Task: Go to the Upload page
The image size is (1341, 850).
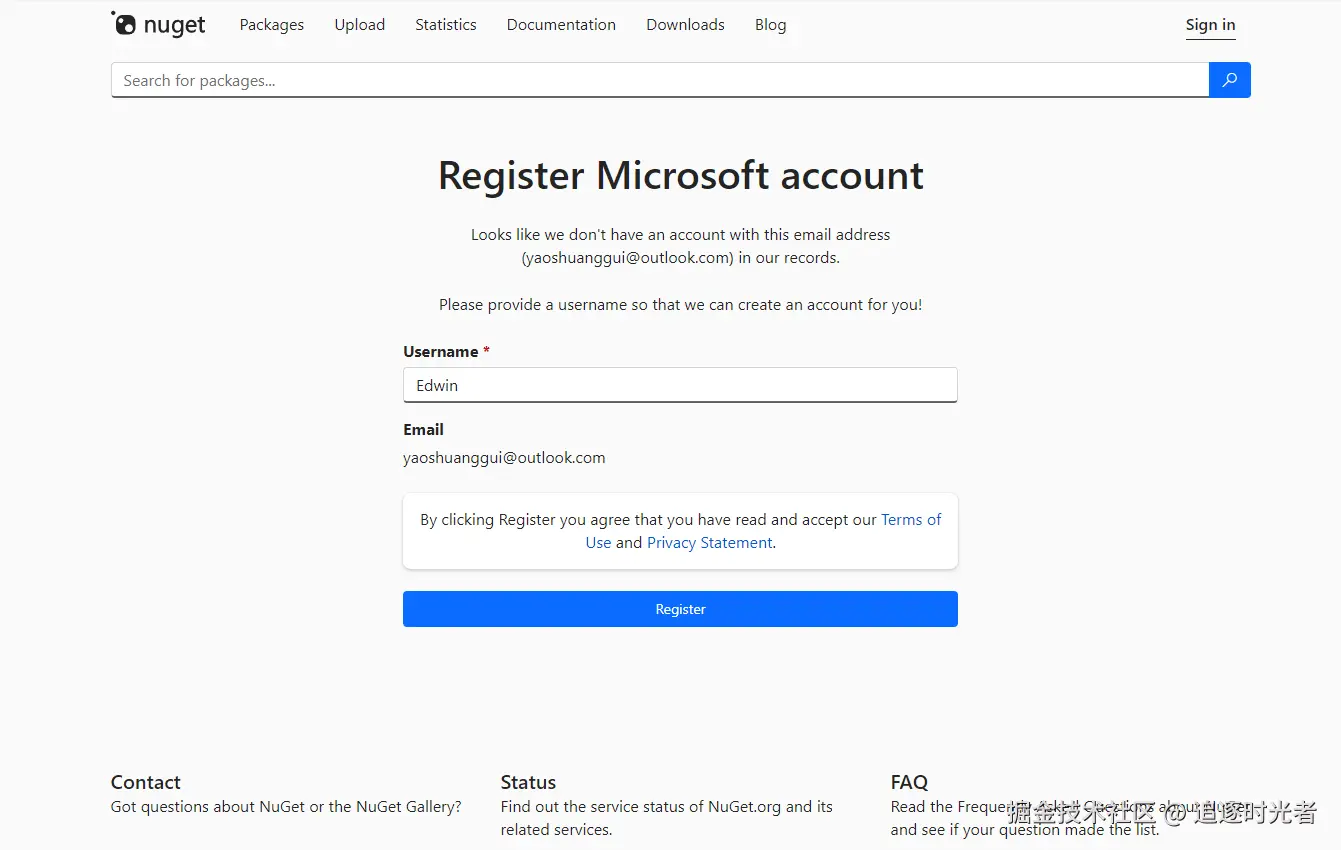Action: pyautogui.click(x=360, y=25)
